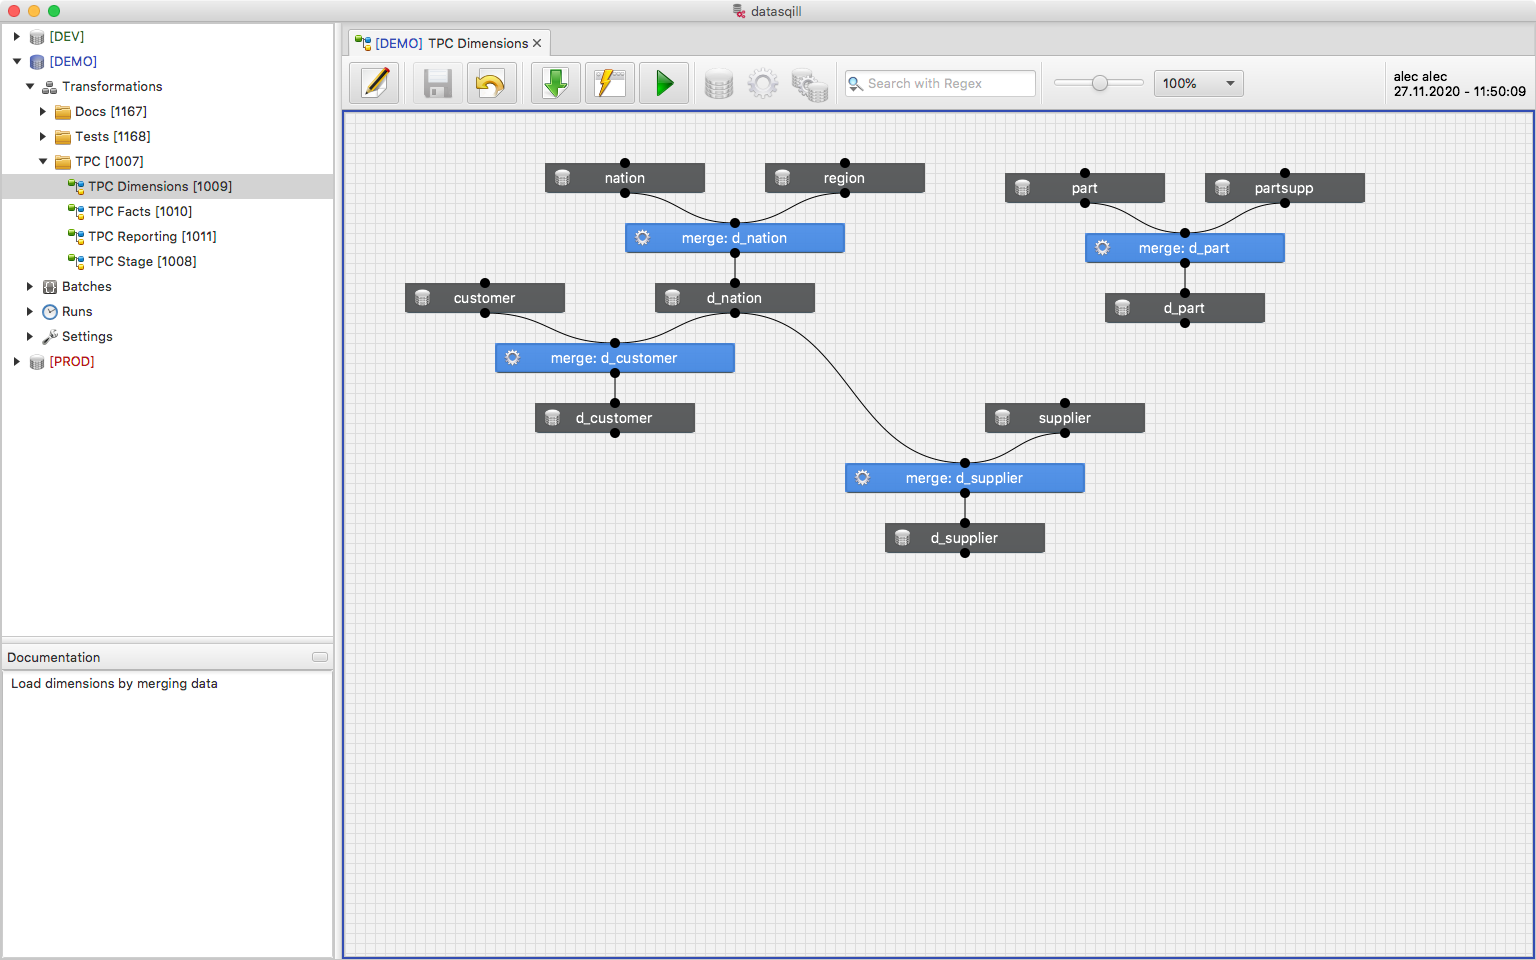This screenshot has width=1536, height=960.
Task: Open the lightning script generation icon
Action: (610, 83)
